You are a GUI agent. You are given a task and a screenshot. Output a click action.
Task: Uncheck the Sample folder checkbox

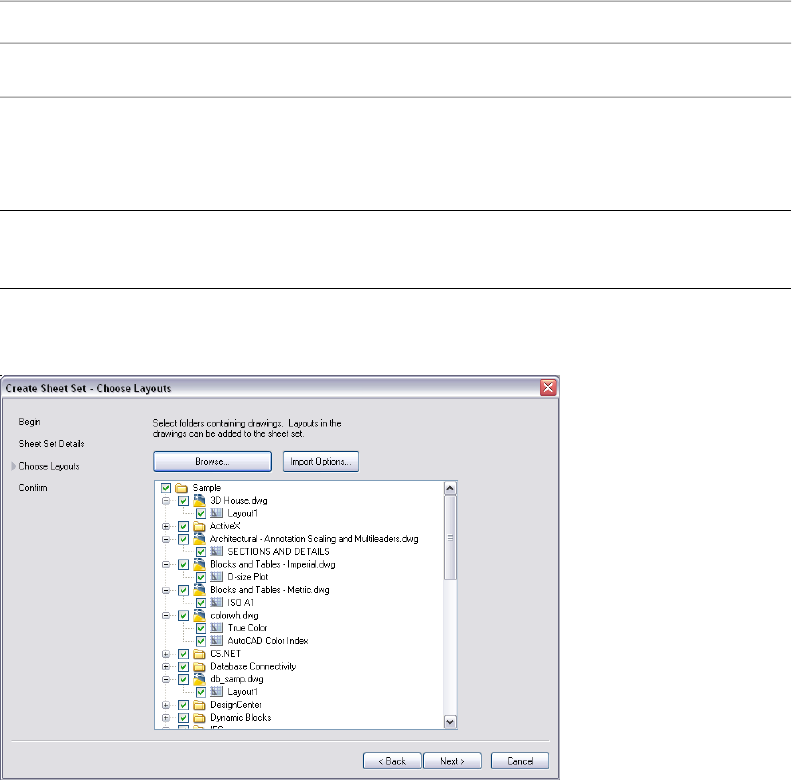[x=166, y=488]
